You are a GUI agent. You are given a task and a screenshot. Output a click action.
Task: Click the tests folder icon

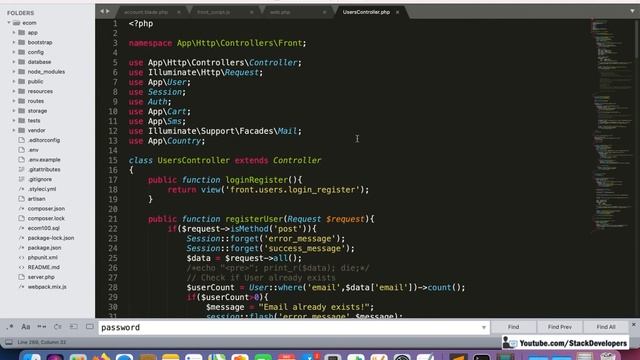pyautogui.click(x=22, y=120)
